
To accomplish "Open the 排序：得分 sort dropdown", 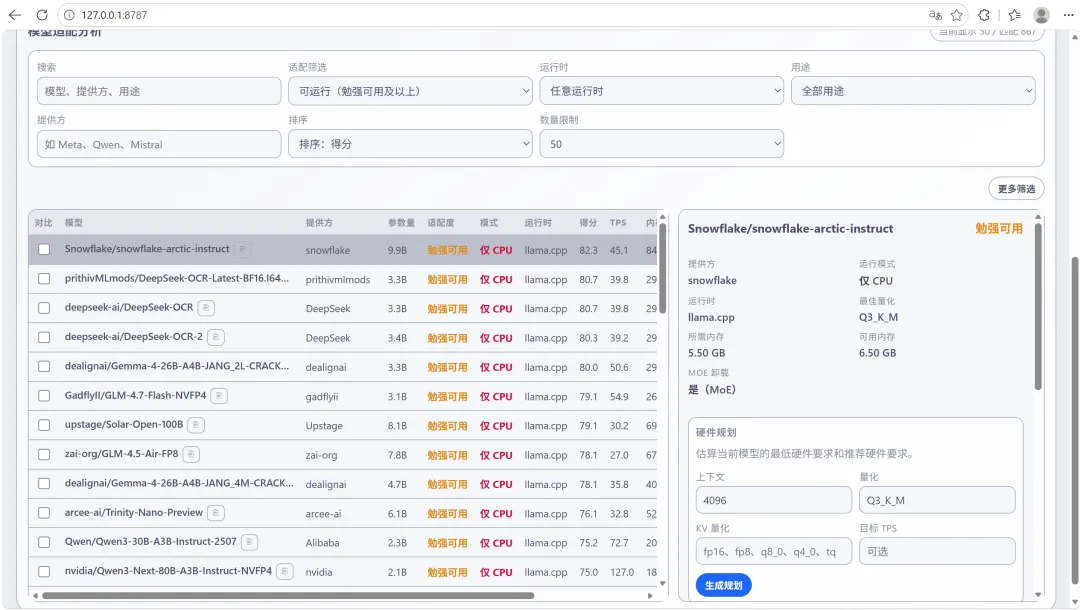I will [x=410, y=144].
